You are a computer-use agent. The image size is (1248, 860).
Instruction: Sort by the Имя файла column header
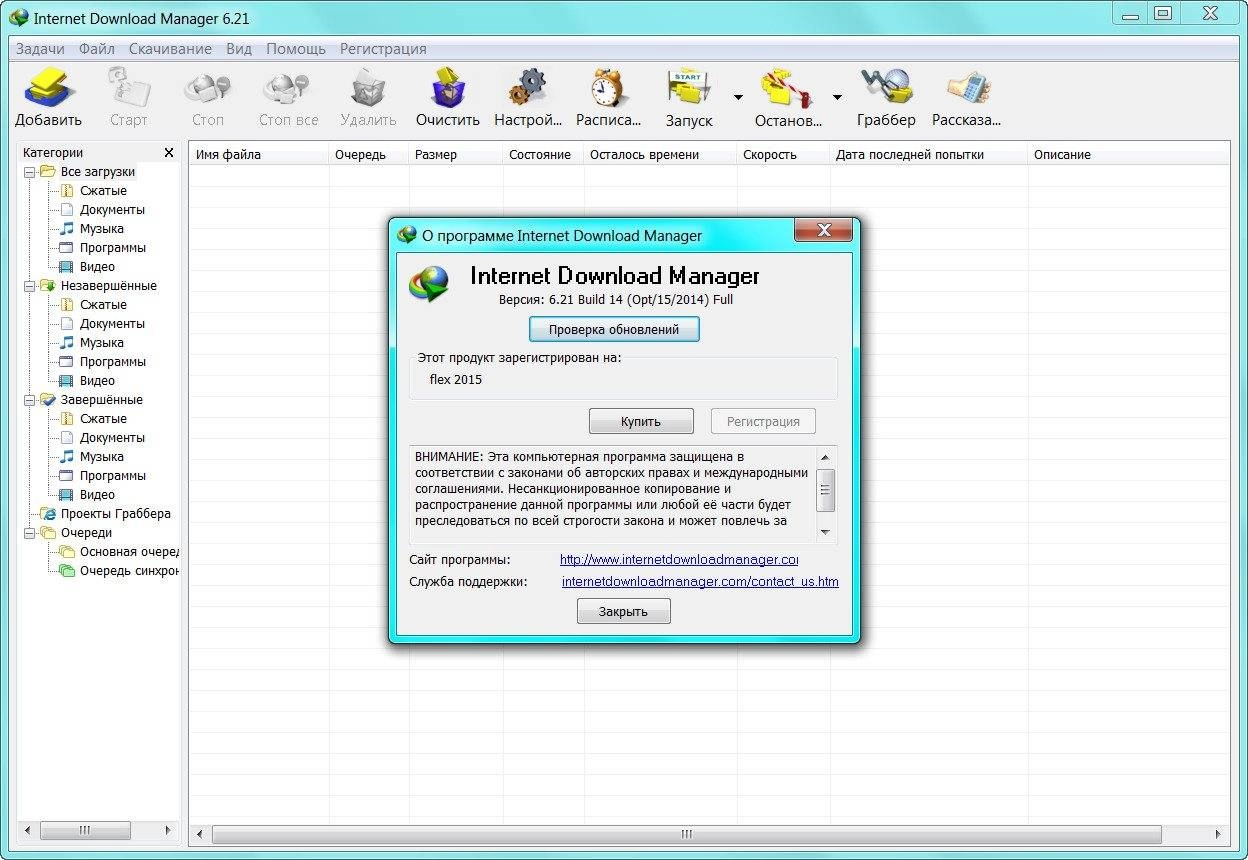(259, 155)
